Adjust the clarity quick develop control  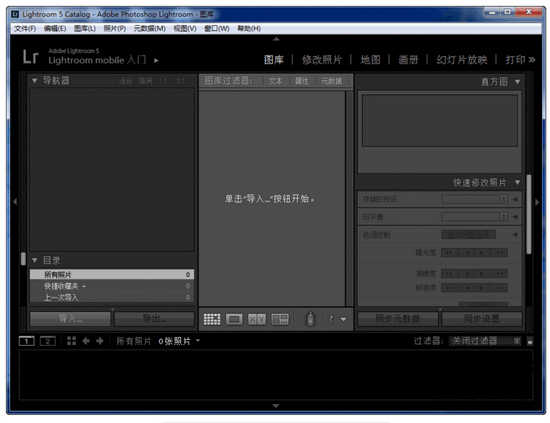[474, 273]
